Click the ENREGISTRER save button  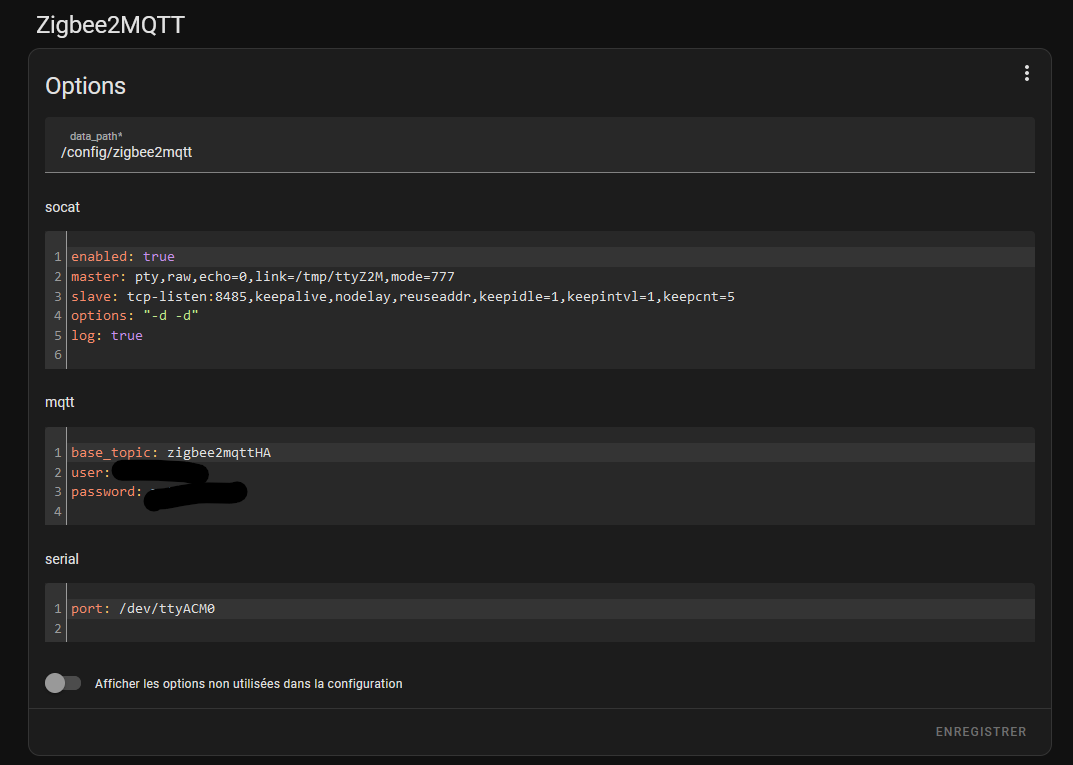click(980, 732)
